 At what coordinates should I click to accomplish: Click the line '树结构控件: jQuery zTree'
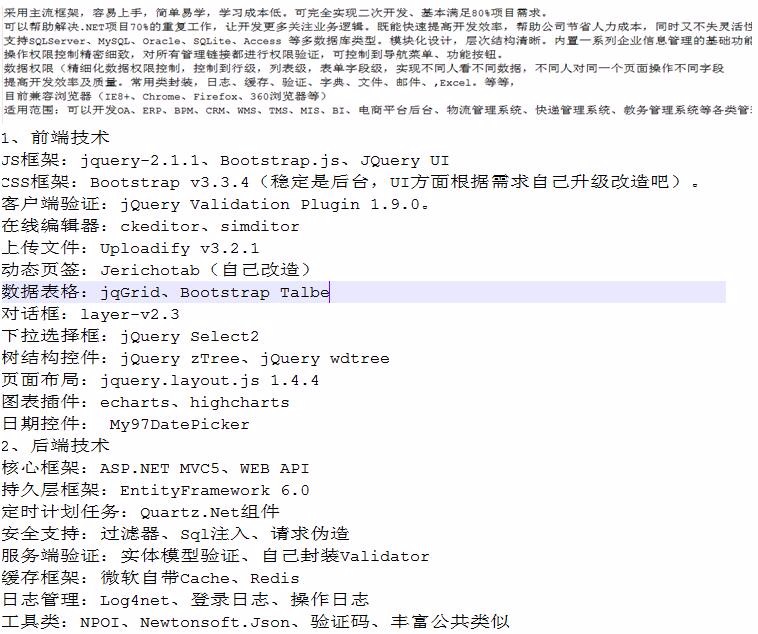[x=195, y=358]
